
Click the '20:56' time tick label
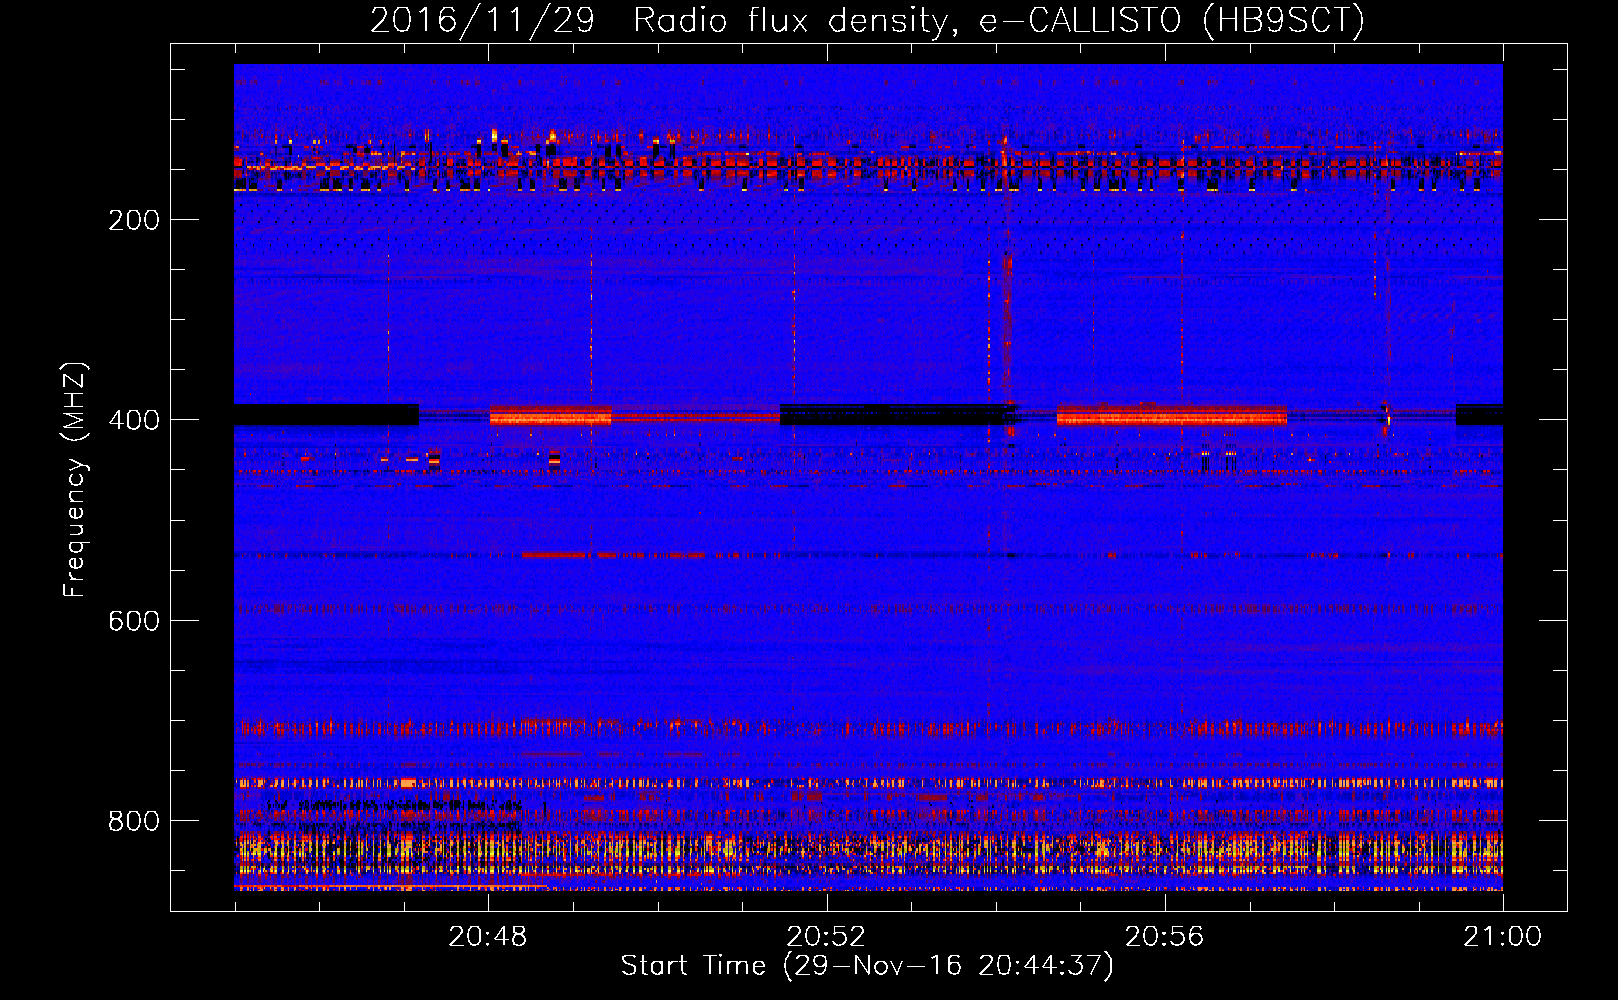pyautogui.click(x=1164, y=937)
